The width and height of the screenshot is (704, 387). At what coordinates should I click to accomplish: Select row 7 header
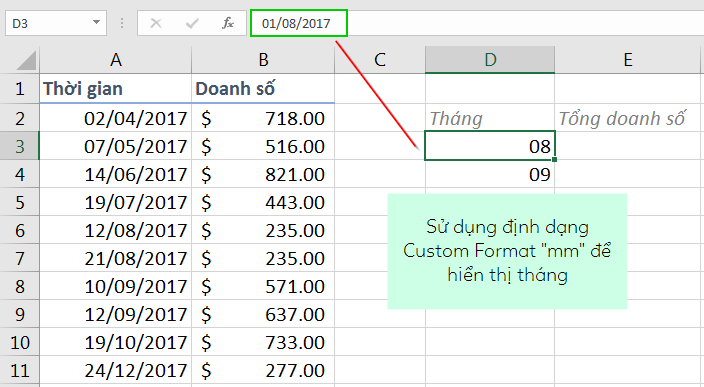(x=20, y=258)
